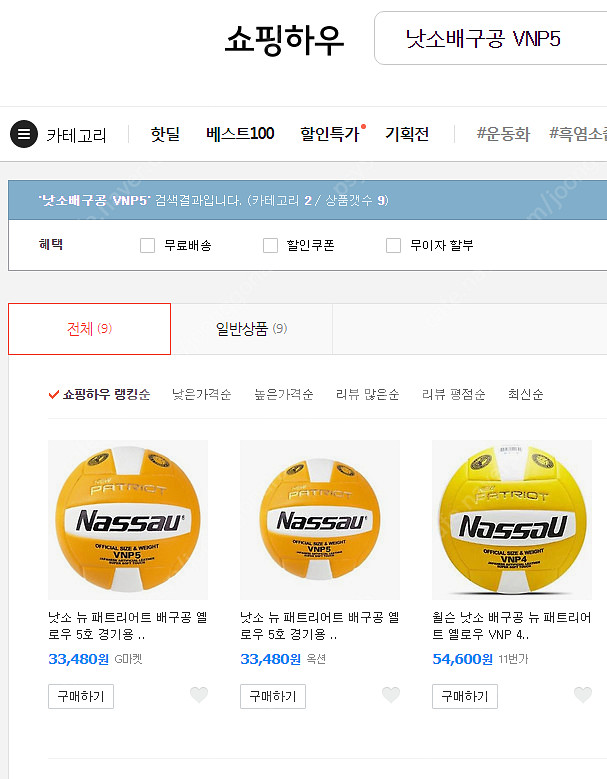Viewport: 607px width, 779px height.
Task: Sort by 쇼핑하우 랭킹순
Action: click(106, 394)
